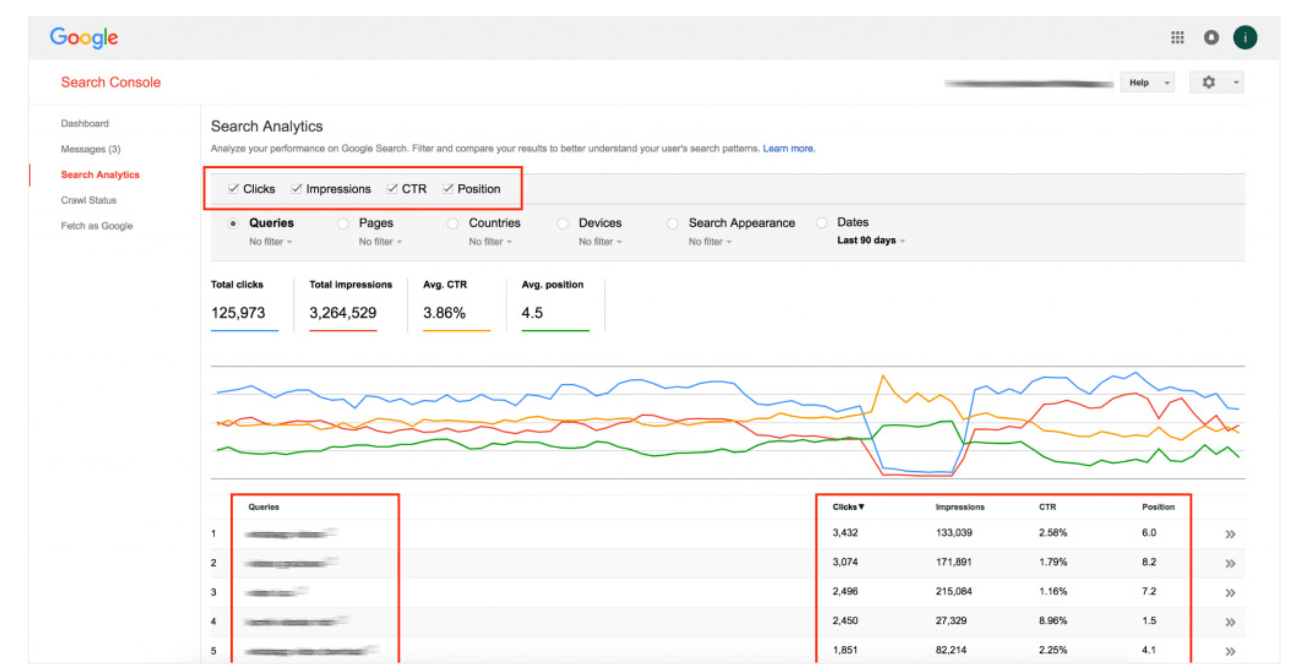The height and width of the screenshot is (670, 1304).
Task: Sort the table by Impressions column
Action: [x=960, y=507]
